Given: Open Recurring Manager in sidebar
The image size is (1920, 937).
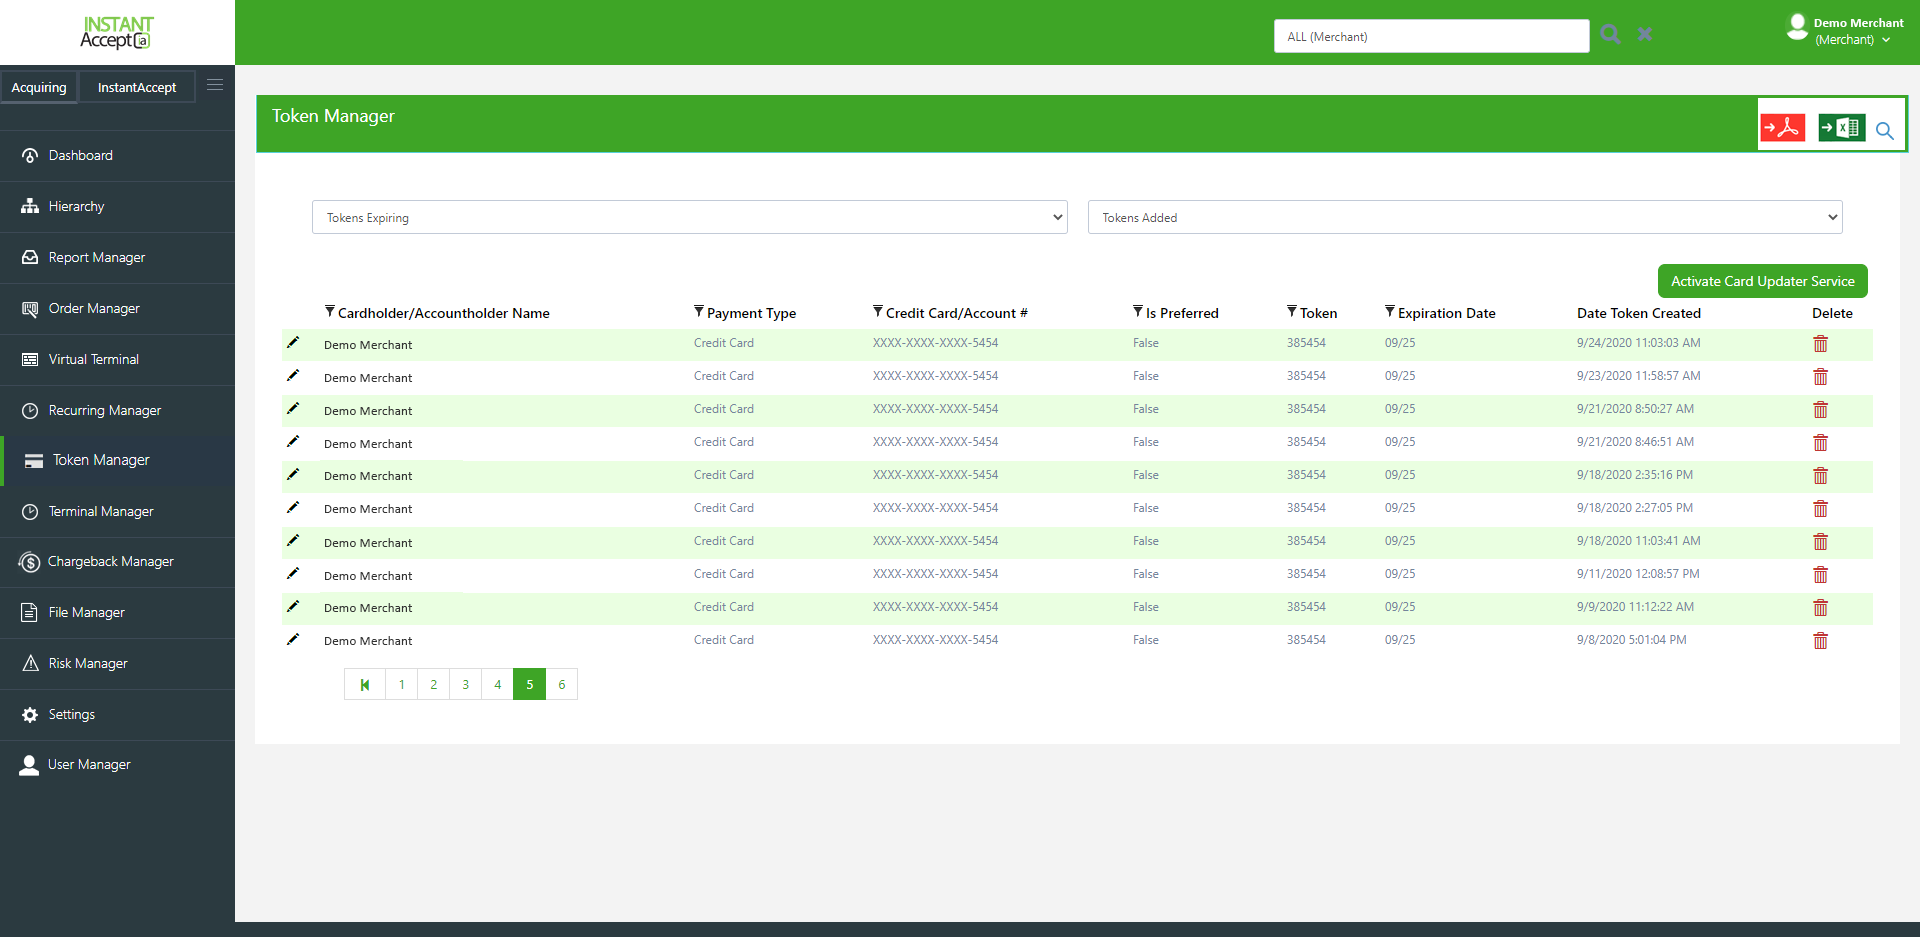Looking at the screenshot, I should tap(104, 411).
